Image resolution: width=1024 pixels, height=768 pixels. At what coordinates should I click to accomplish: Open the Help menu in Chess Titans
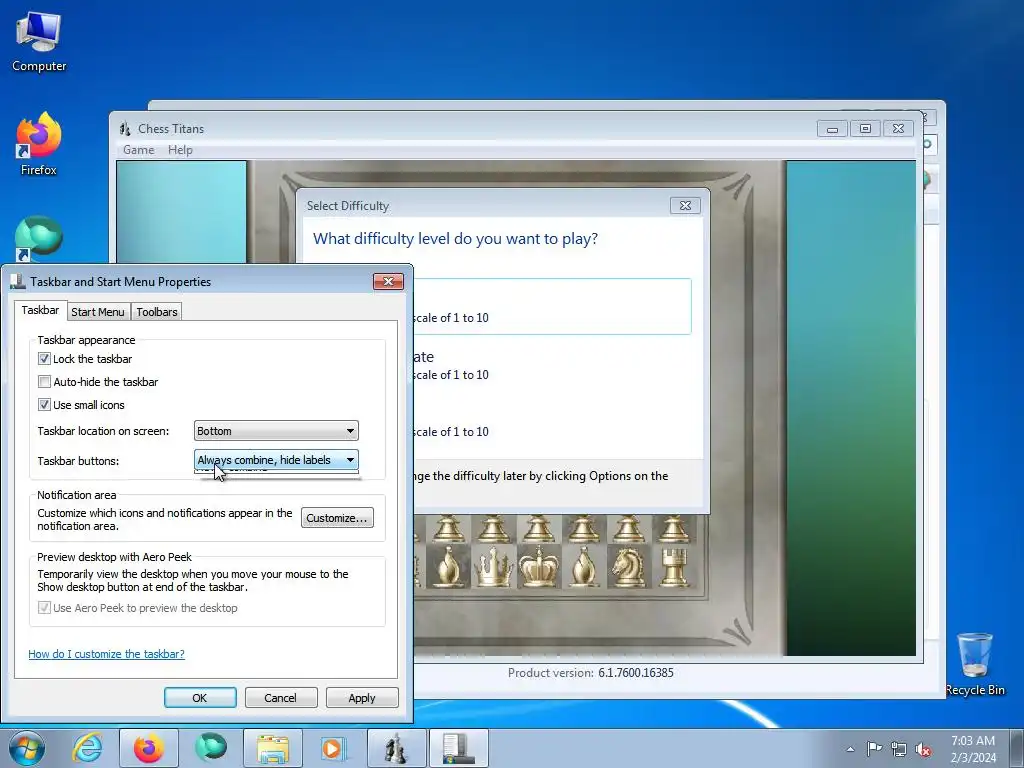(180, 150)
